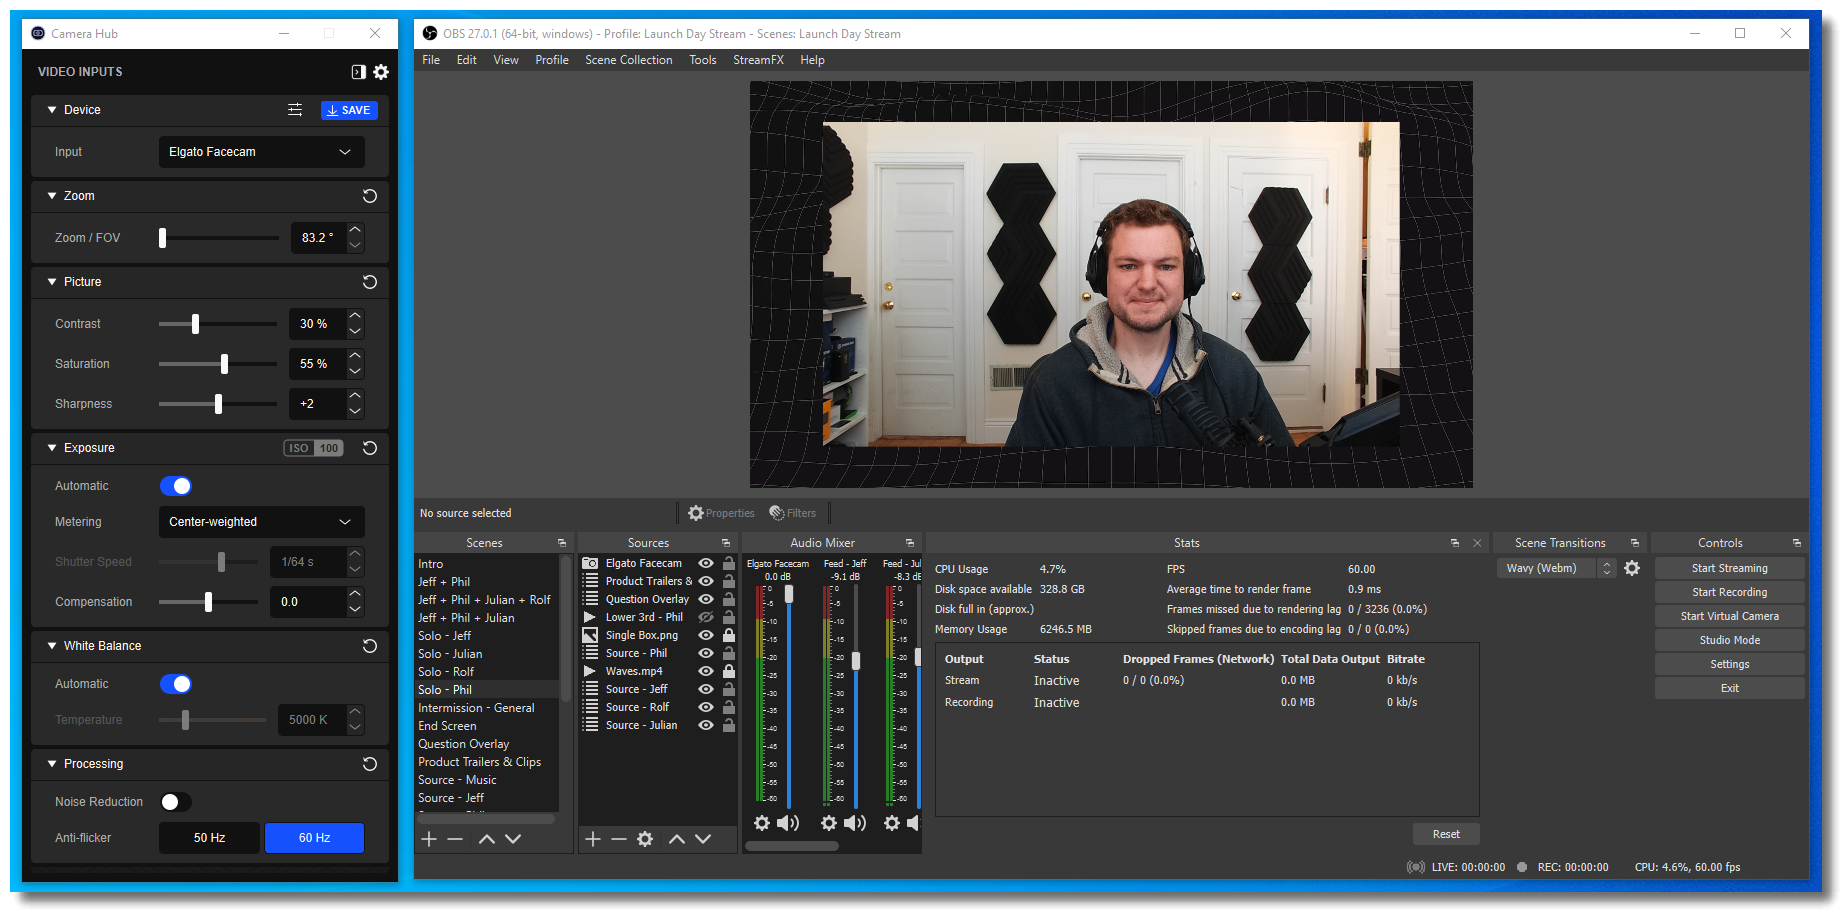This screenshot has height=912, width=1842.
Task: Mute Feed - Jeff audio speaker icon
Action: point(855,823)
